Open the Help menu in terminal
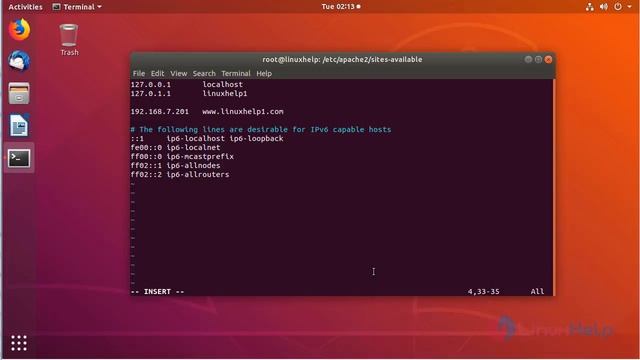Viewport: 640px width, 360px height. [x=264, y=73]
